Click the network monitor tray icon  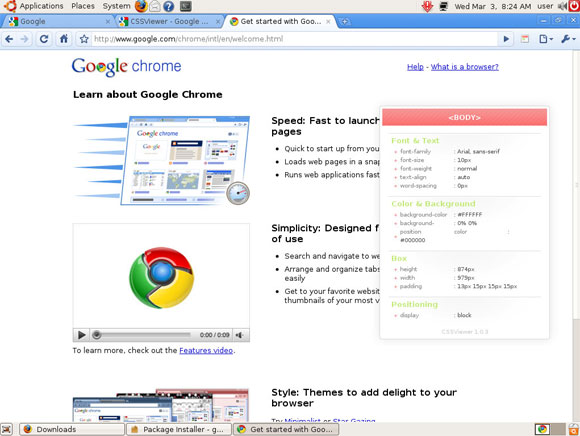[444, 6]
